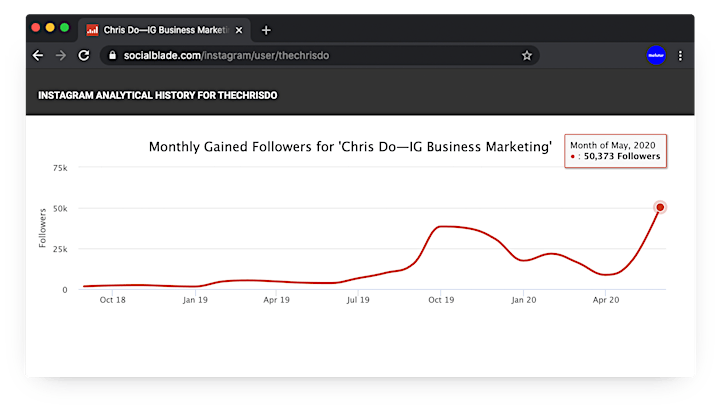Screen dimensions: 720x405
Task: Click the Social Blade favicon on the tab
Action: [x=92, y=30]
